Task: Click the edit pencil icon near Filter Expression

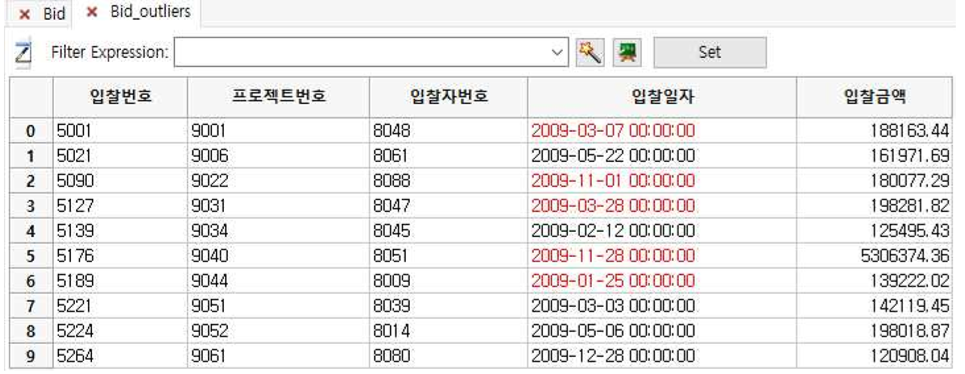Action: [23, 54]
